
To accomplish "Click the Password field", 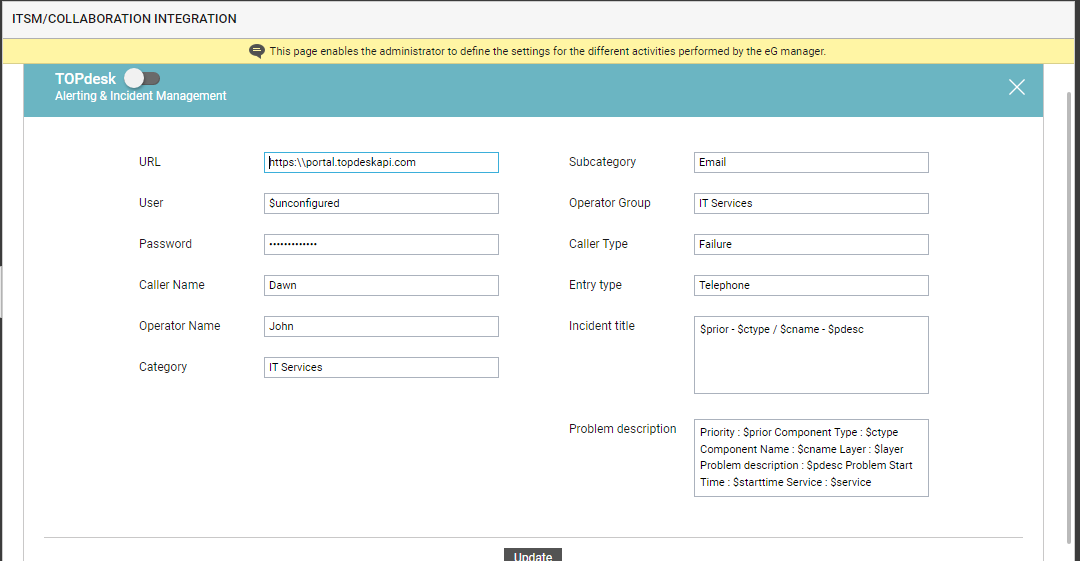I will (381, 245).
